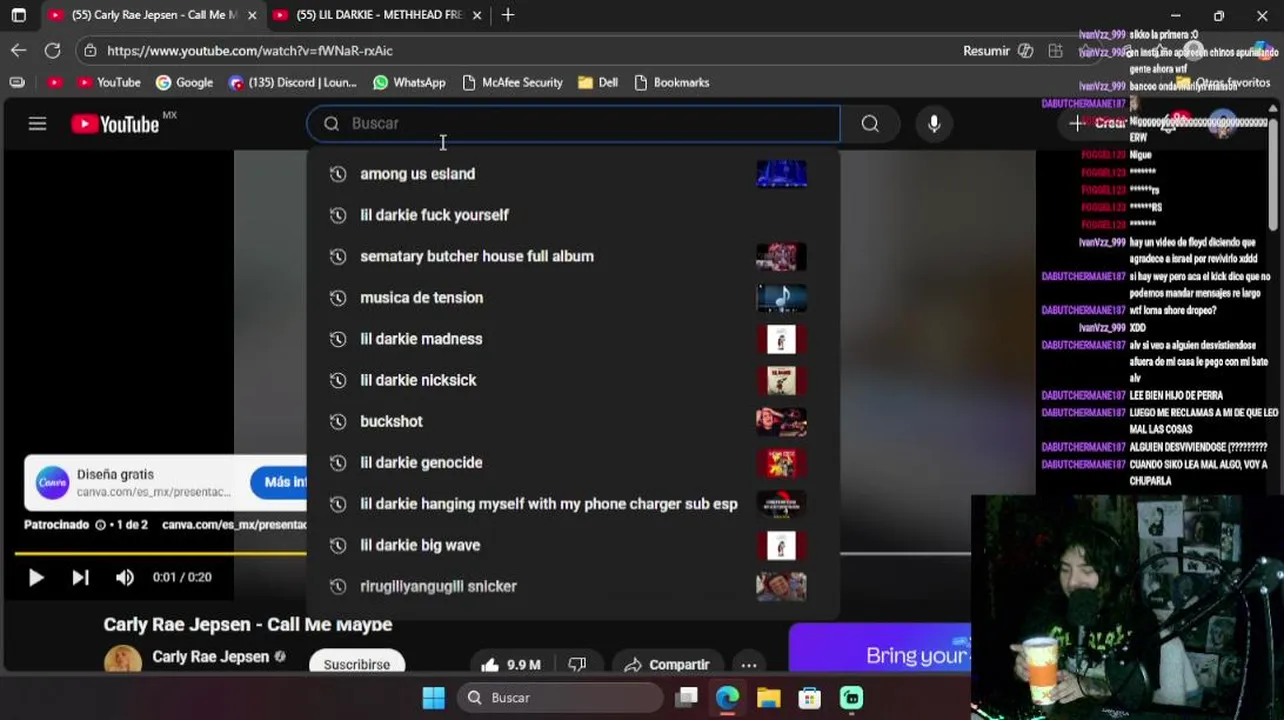Open the McAfee Security bookmark

click(512, 82)
